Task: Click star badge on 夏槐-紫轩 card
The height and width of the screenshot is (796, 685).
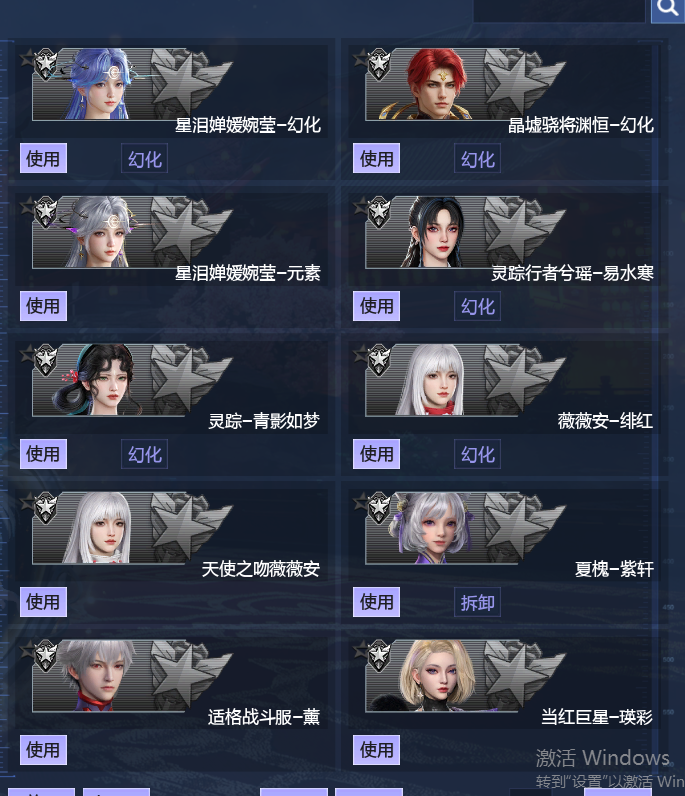Action: click(379, 508)
